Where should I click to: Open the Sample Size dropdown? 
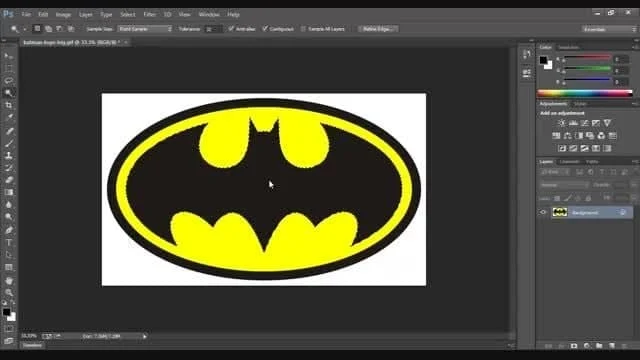tap(145, 29)
